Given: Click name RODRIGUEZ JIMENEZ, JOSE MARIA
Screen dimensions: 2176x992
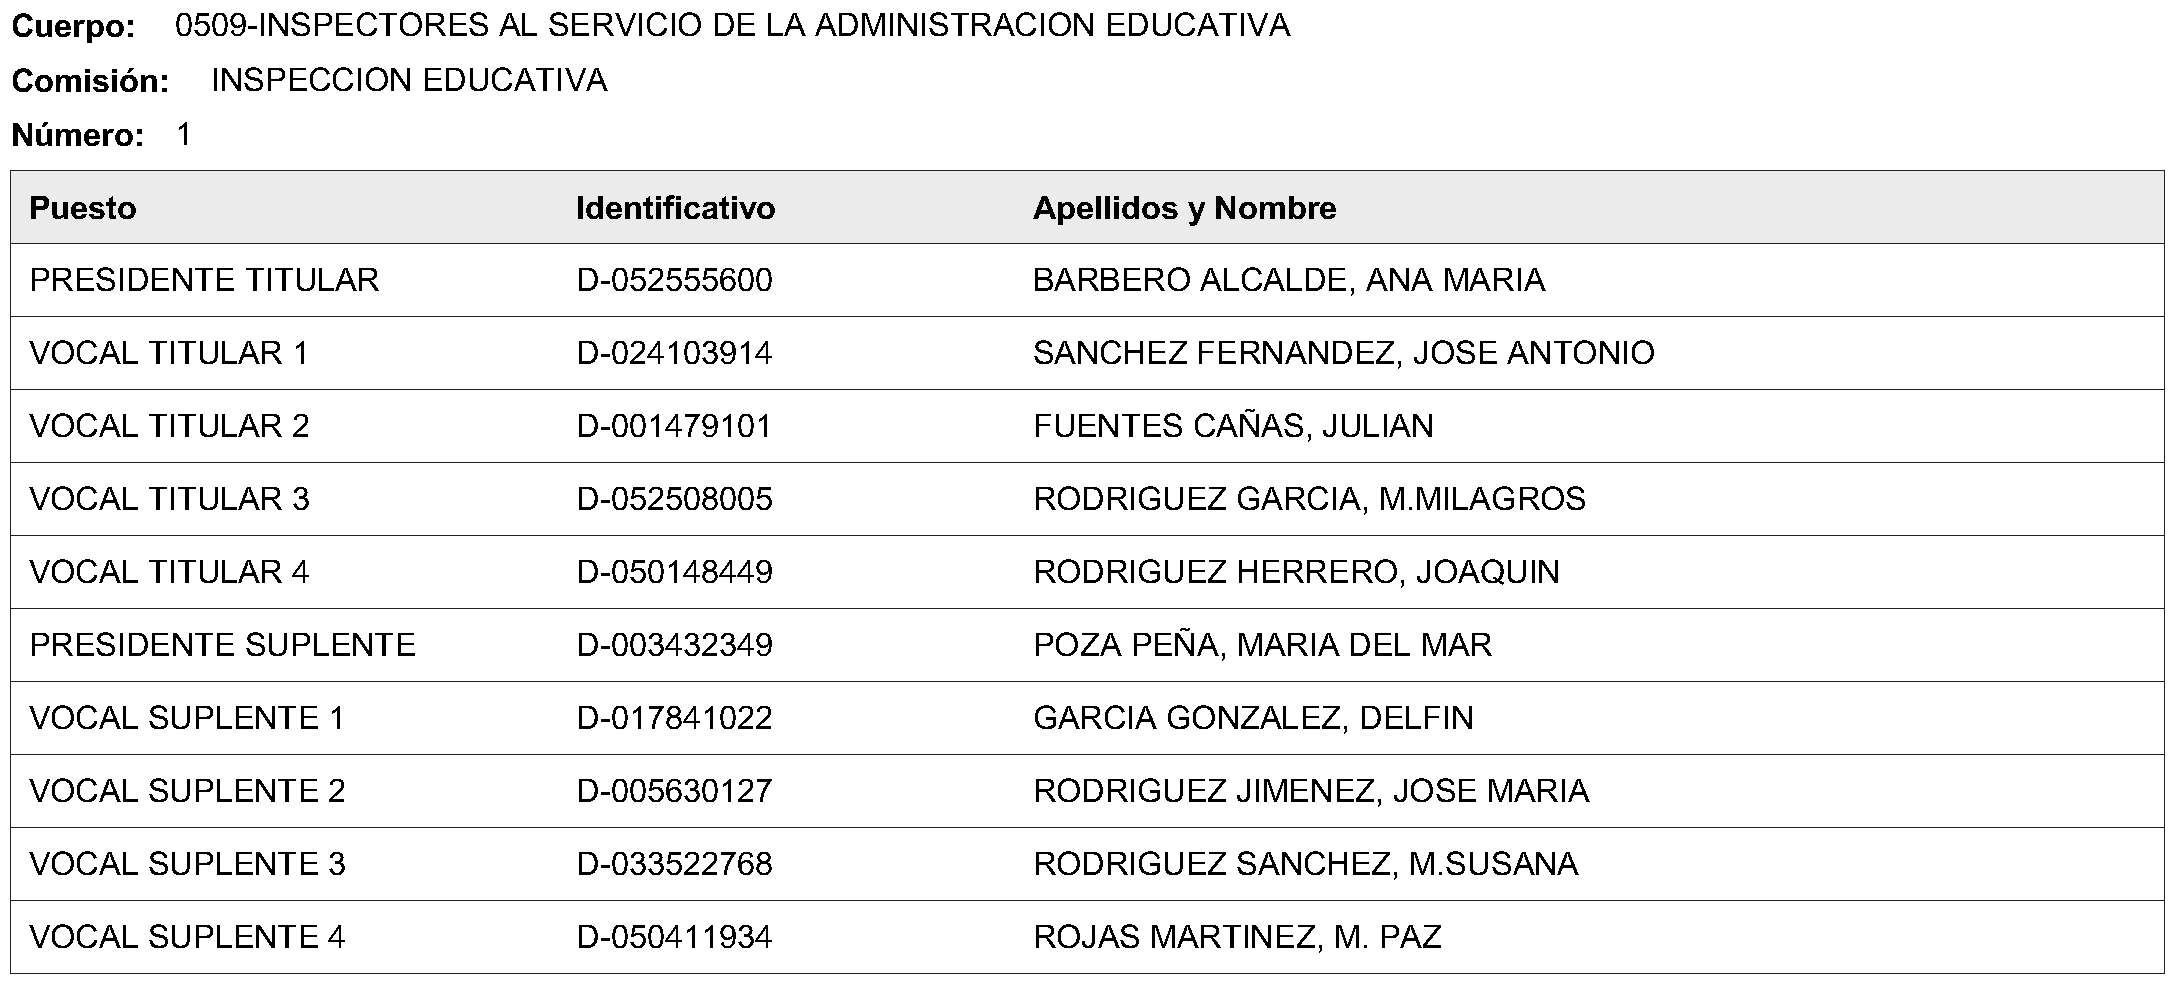Looking at the screenshot, I should point(1311,791).
